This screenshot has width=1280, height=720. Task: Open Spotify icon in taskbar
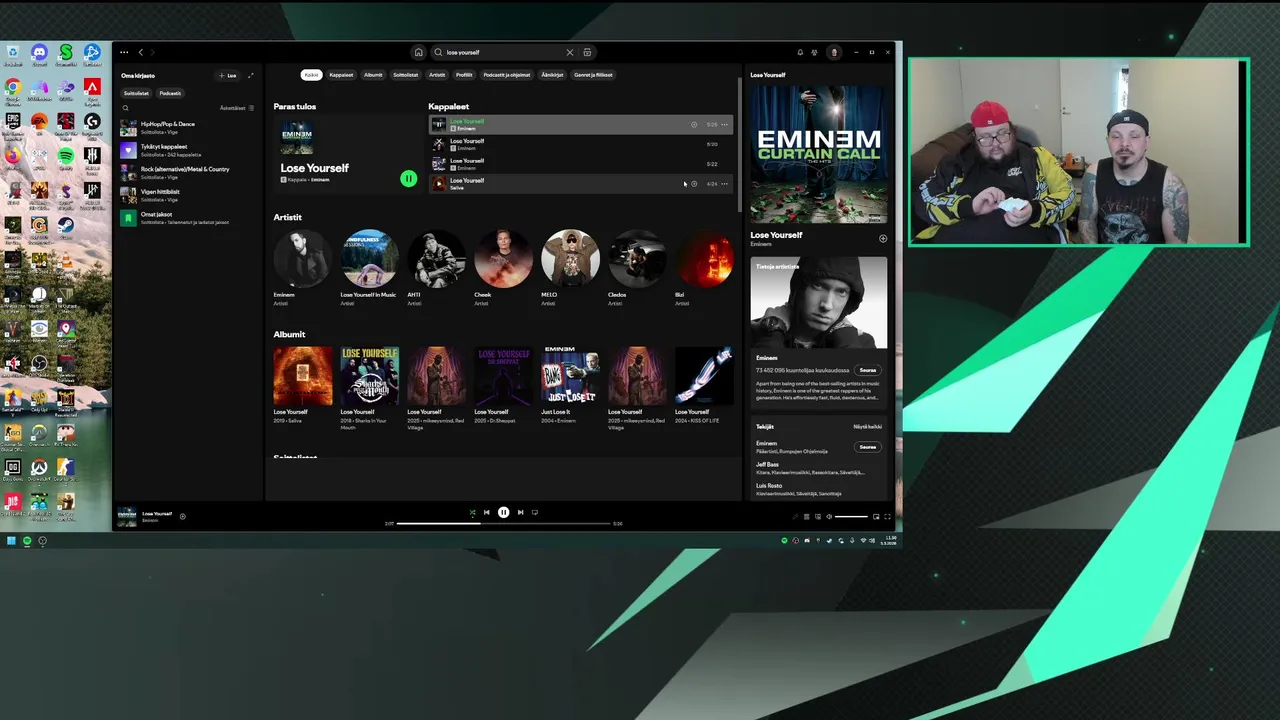coord(27,541)
